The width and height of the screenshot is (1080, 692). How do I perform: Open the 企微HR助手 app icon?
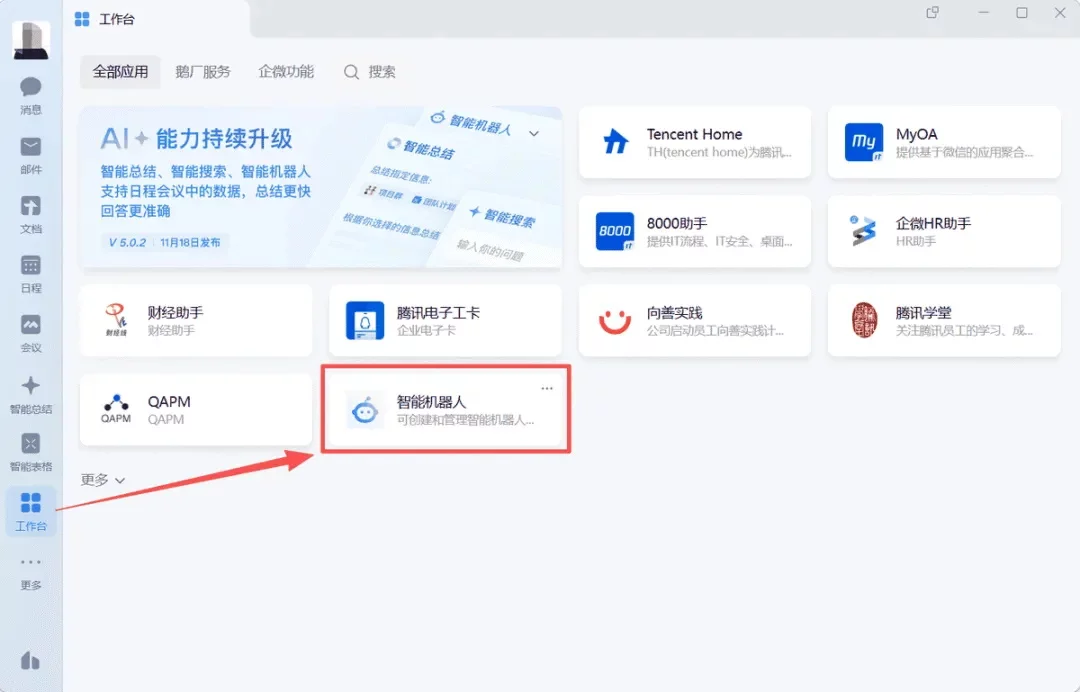864,231
